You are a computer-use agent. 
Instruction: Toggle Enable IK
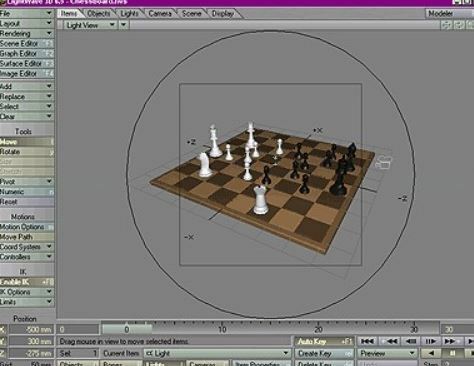coord(27,282)
